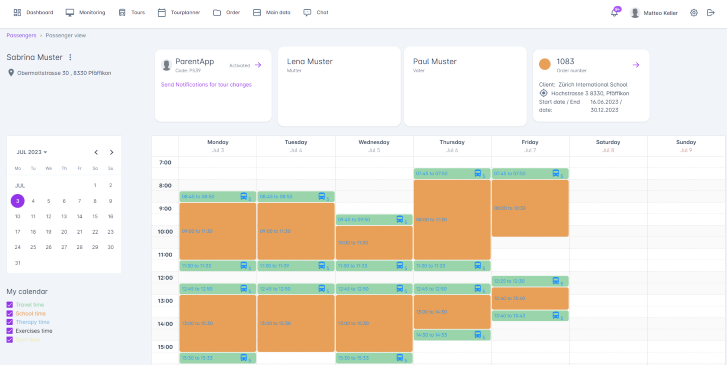Click bus icon on Wednesday 15:30 travel event
The height and width of the screenshot is (365, 727).
[x=400, y=358]
